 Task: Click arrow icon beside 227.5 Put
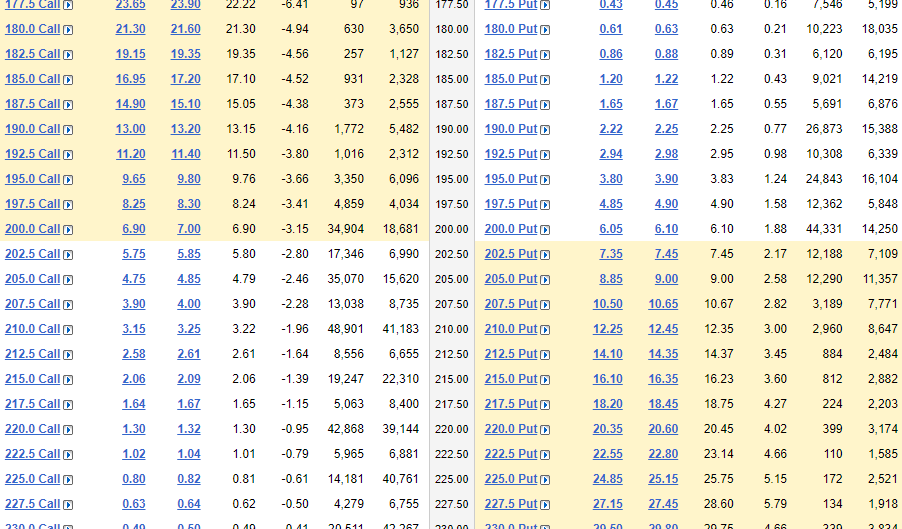(545, 505)
